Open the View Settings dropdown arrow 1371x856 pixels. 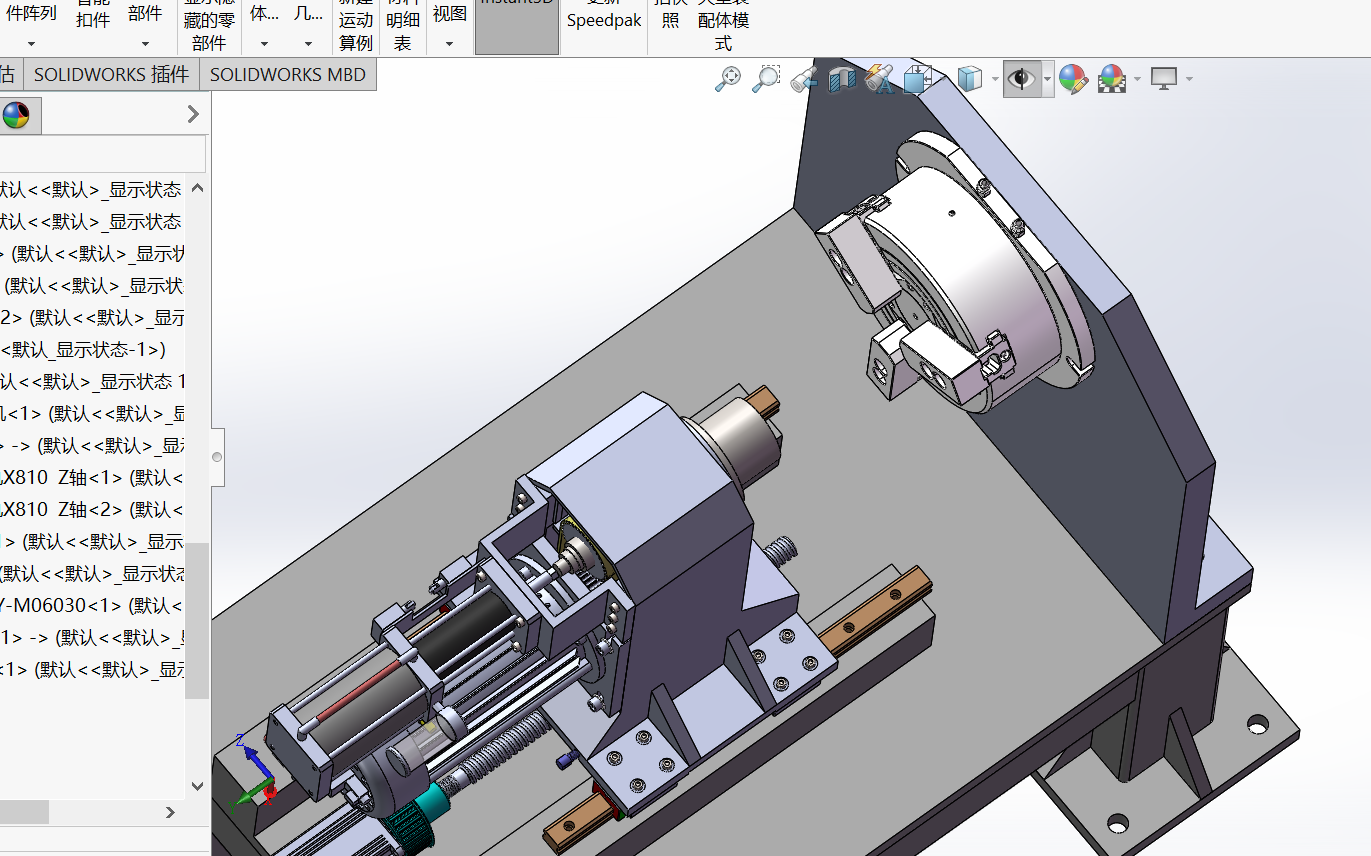[1188, 79]
